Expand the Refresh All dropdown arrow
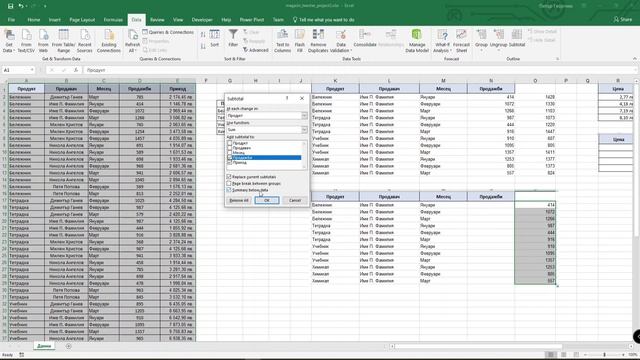Viewport: 640px width, 360px height. click(x=135, y=51)
